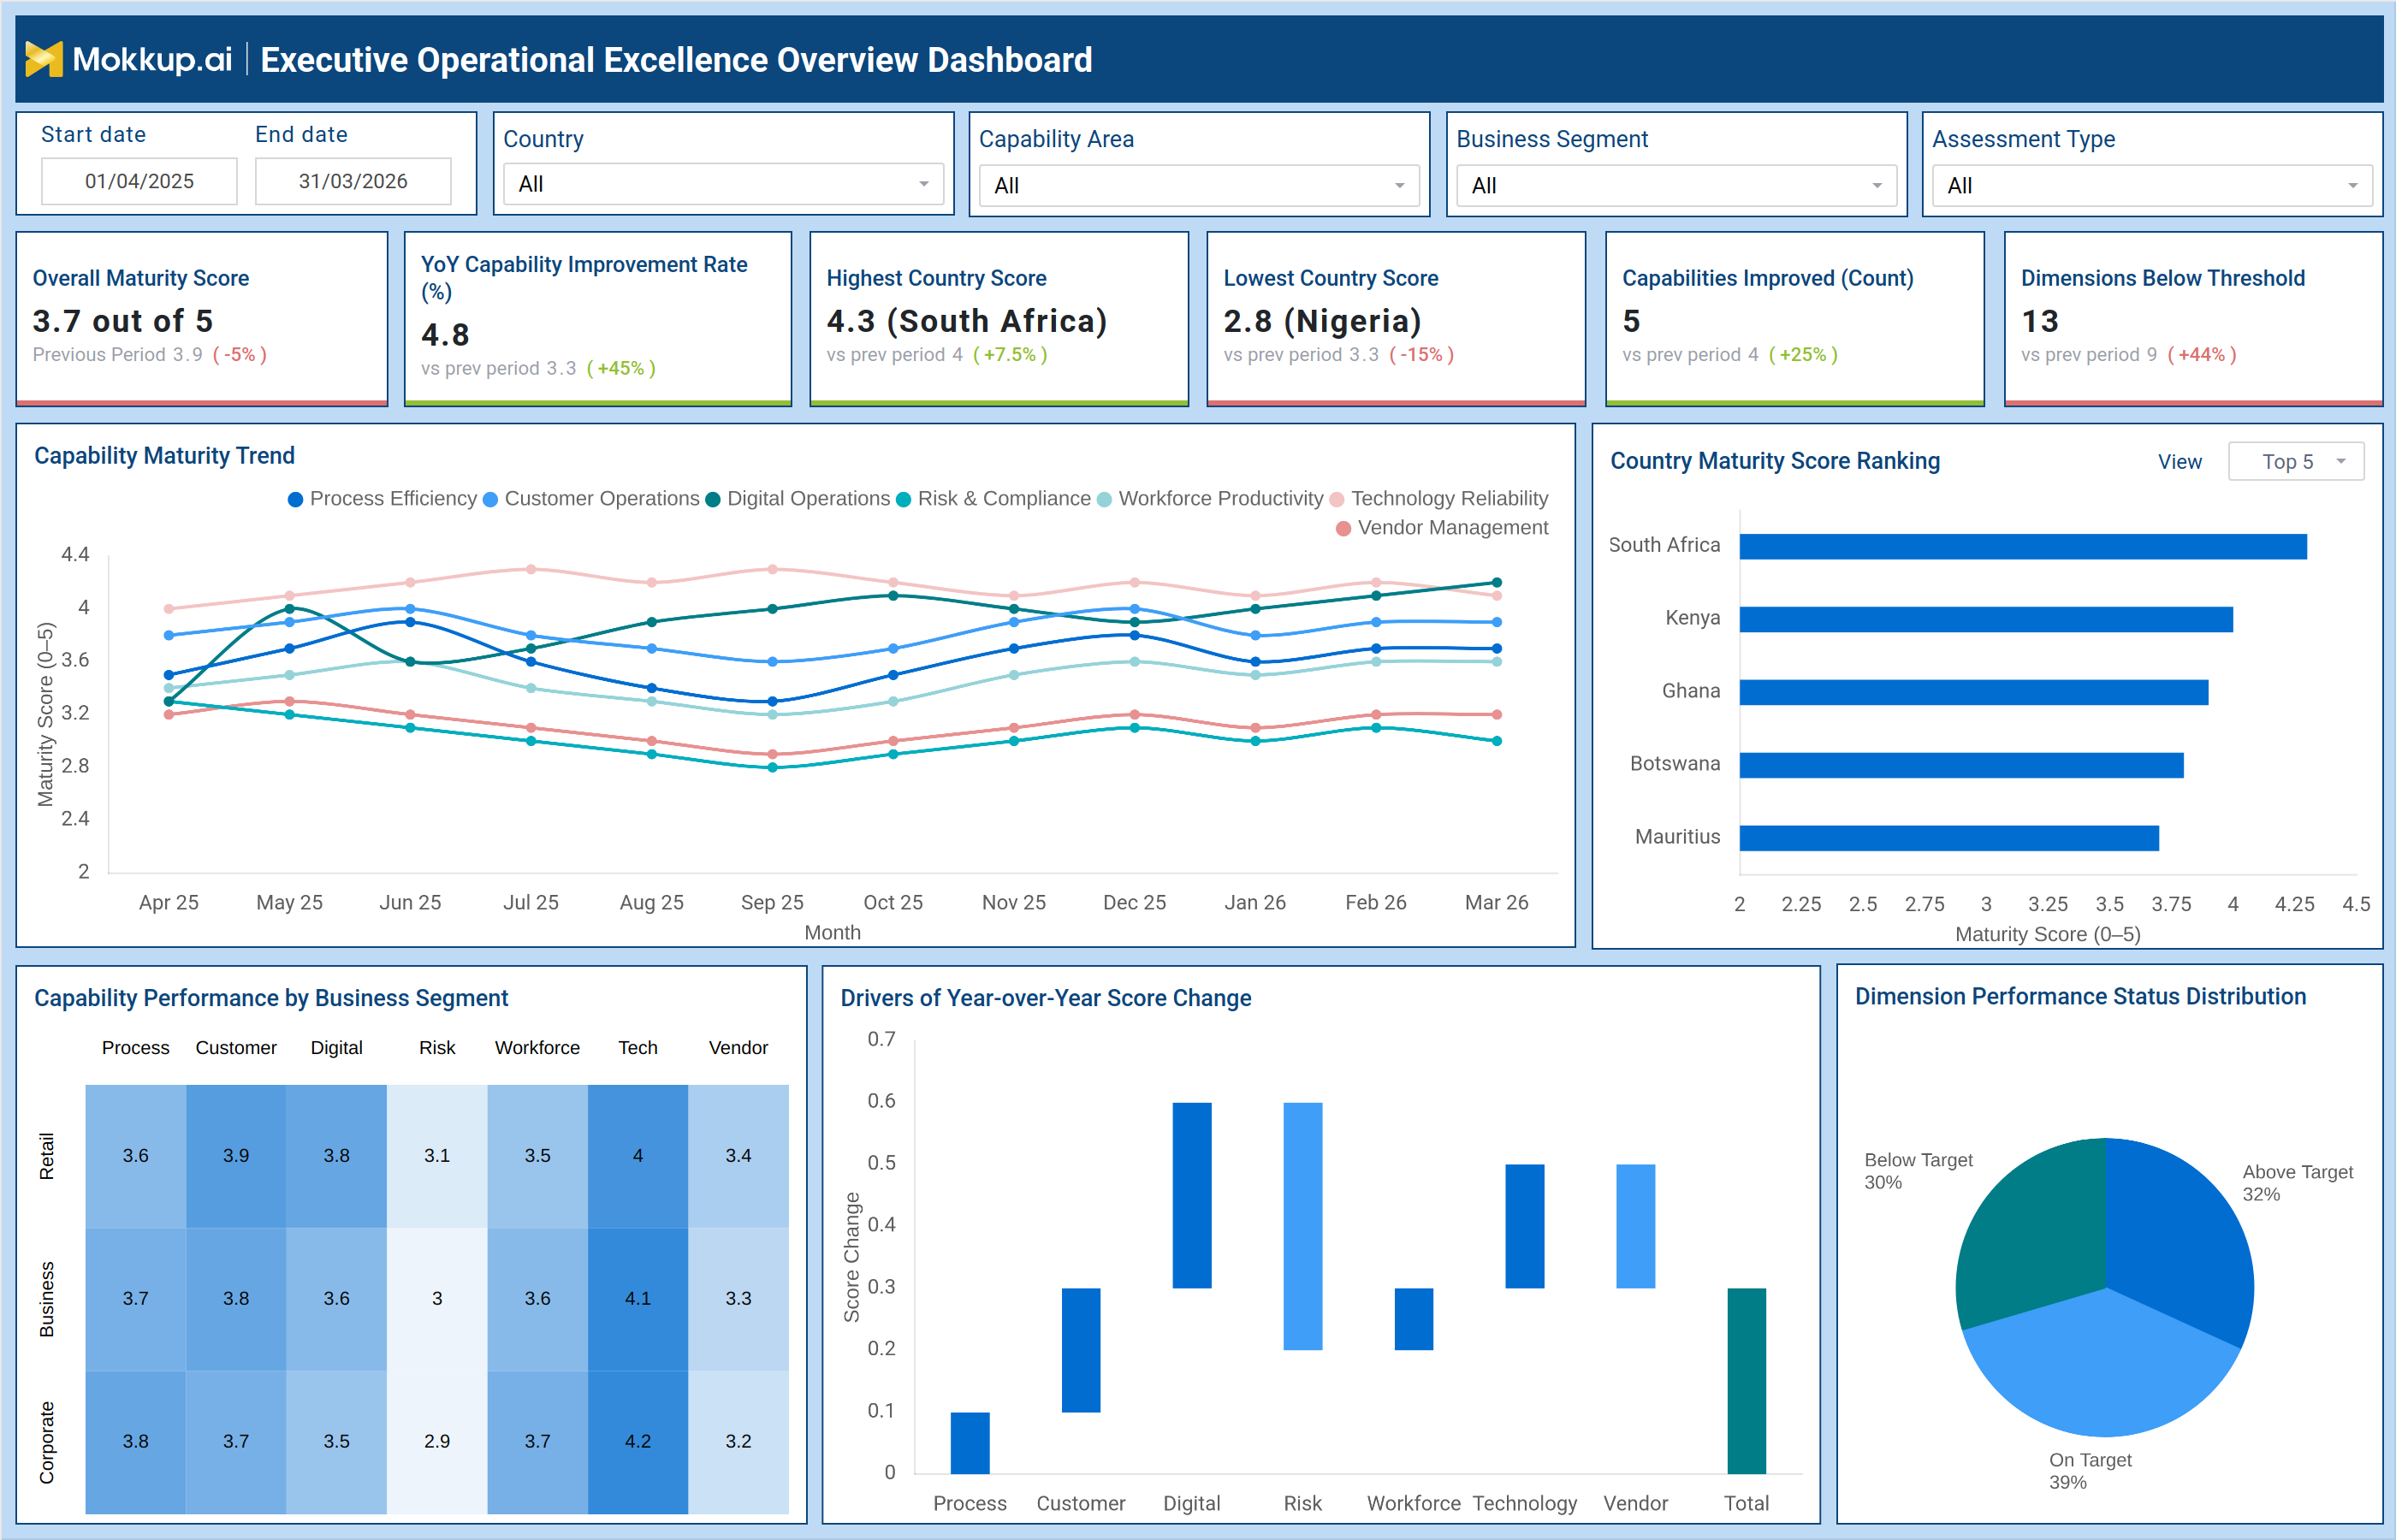The width and height of the screenshot is (2396, 1540).
Task: Select the Vendor waterfall bar
Action: (x=1636, y=1226)
